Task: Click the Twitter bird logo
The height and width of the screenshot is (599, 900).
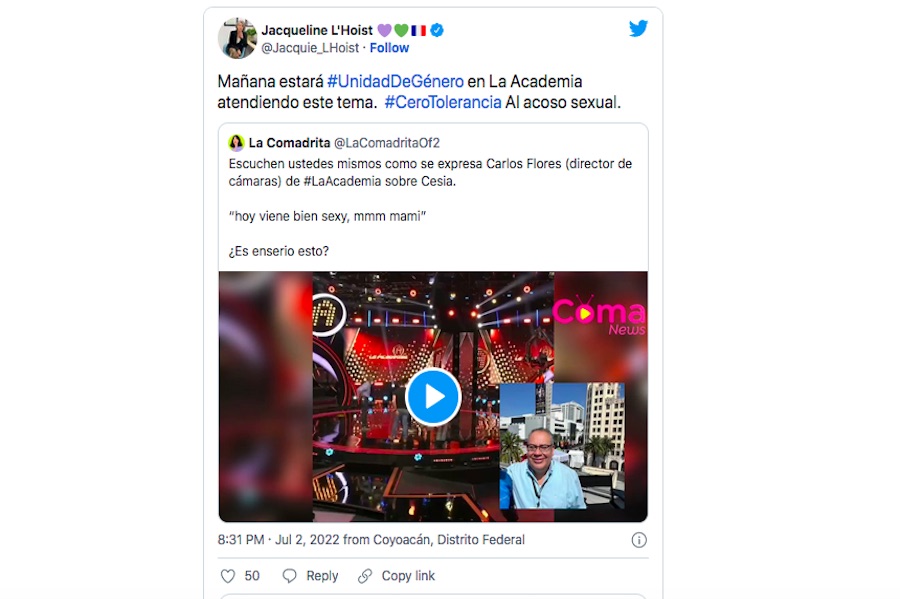Action: click(638, 28)
